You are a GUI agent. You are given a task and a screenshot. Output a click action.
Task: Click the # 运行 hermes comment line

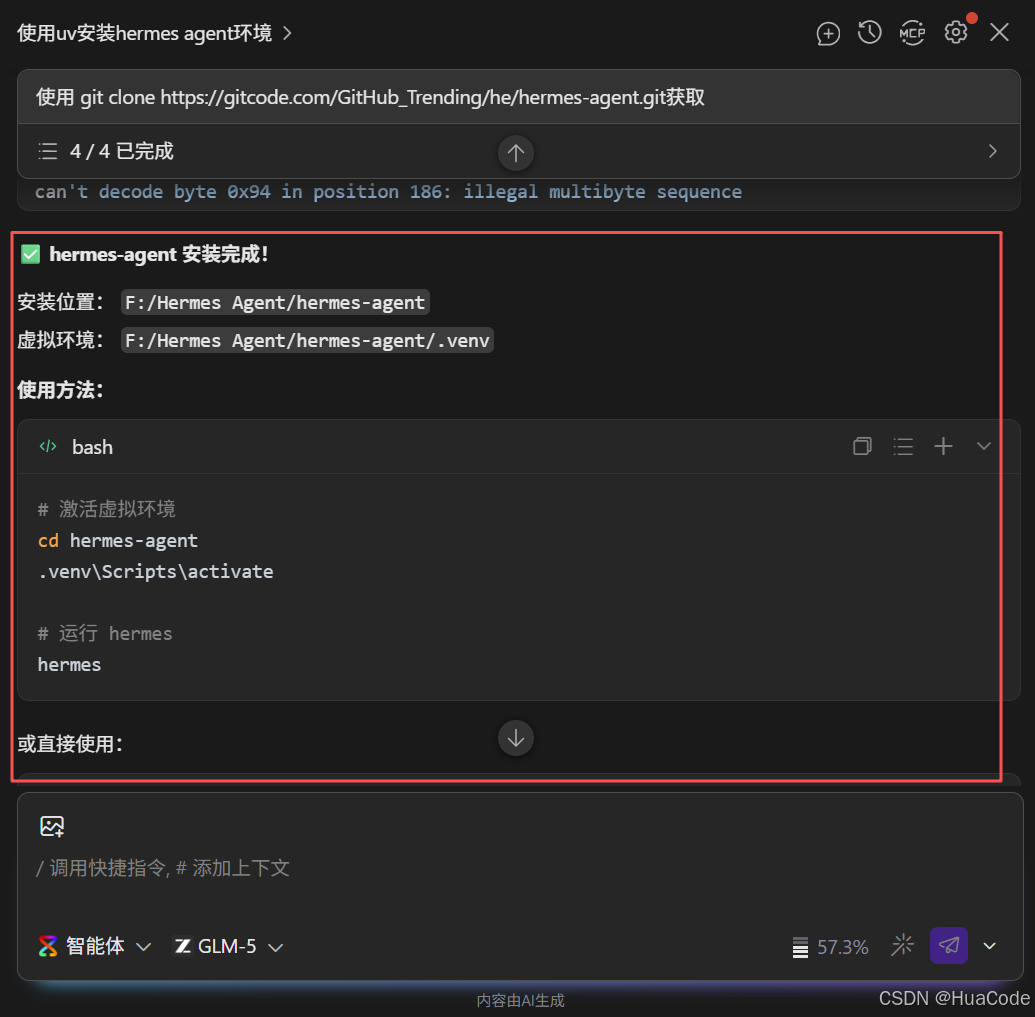[x=105, y=634]
